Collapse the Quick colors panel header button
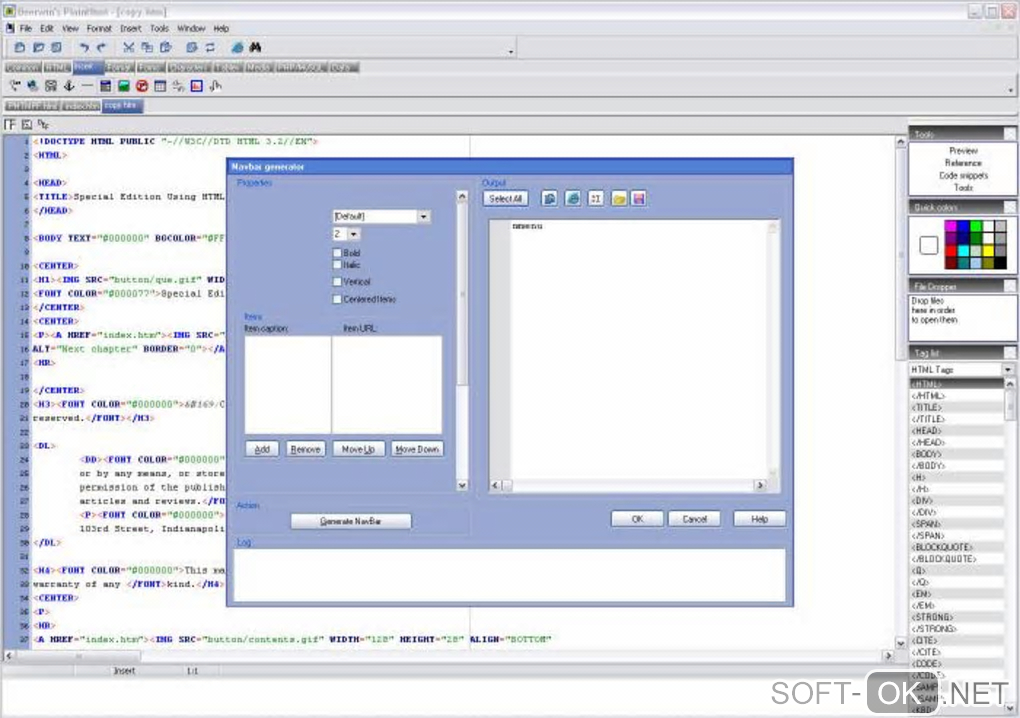The width and height of the screenshot is (1020, 718). (1010, 207)
